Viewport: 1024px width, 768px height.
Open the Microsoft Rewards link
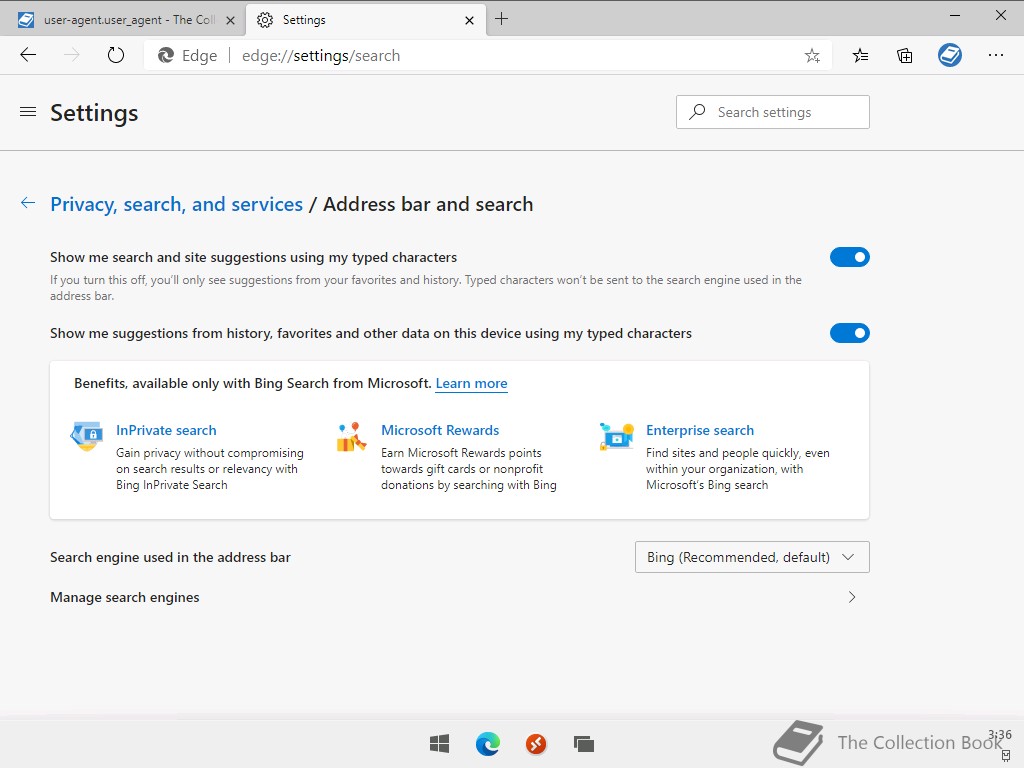coord(440,430)
